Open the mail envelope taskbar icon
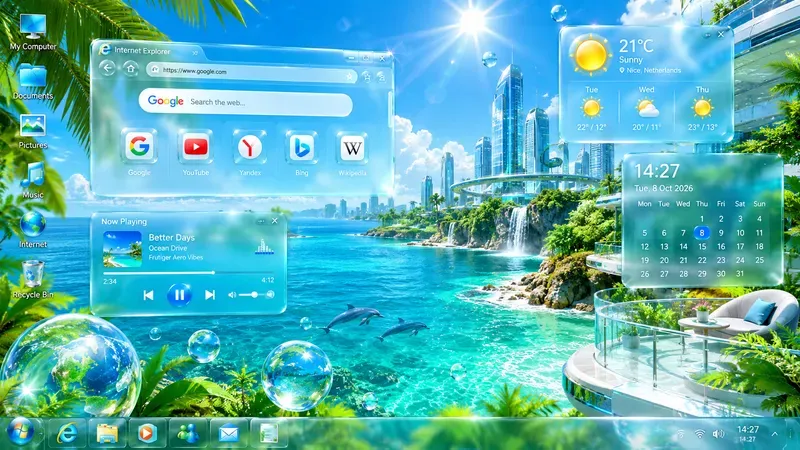The height and width of the screenshot is (450, 800). click(x=229, y=434)
